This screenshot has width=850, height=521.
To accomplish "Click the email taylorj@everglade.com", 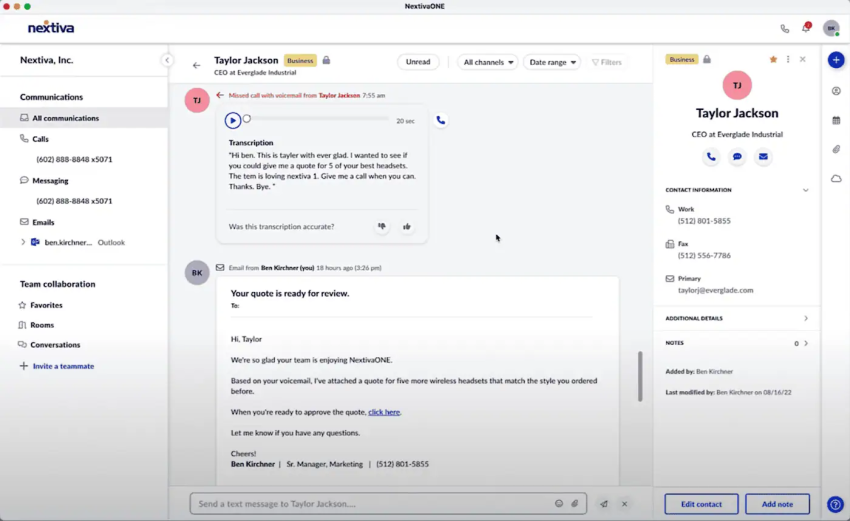I will [x=715, y=291].
